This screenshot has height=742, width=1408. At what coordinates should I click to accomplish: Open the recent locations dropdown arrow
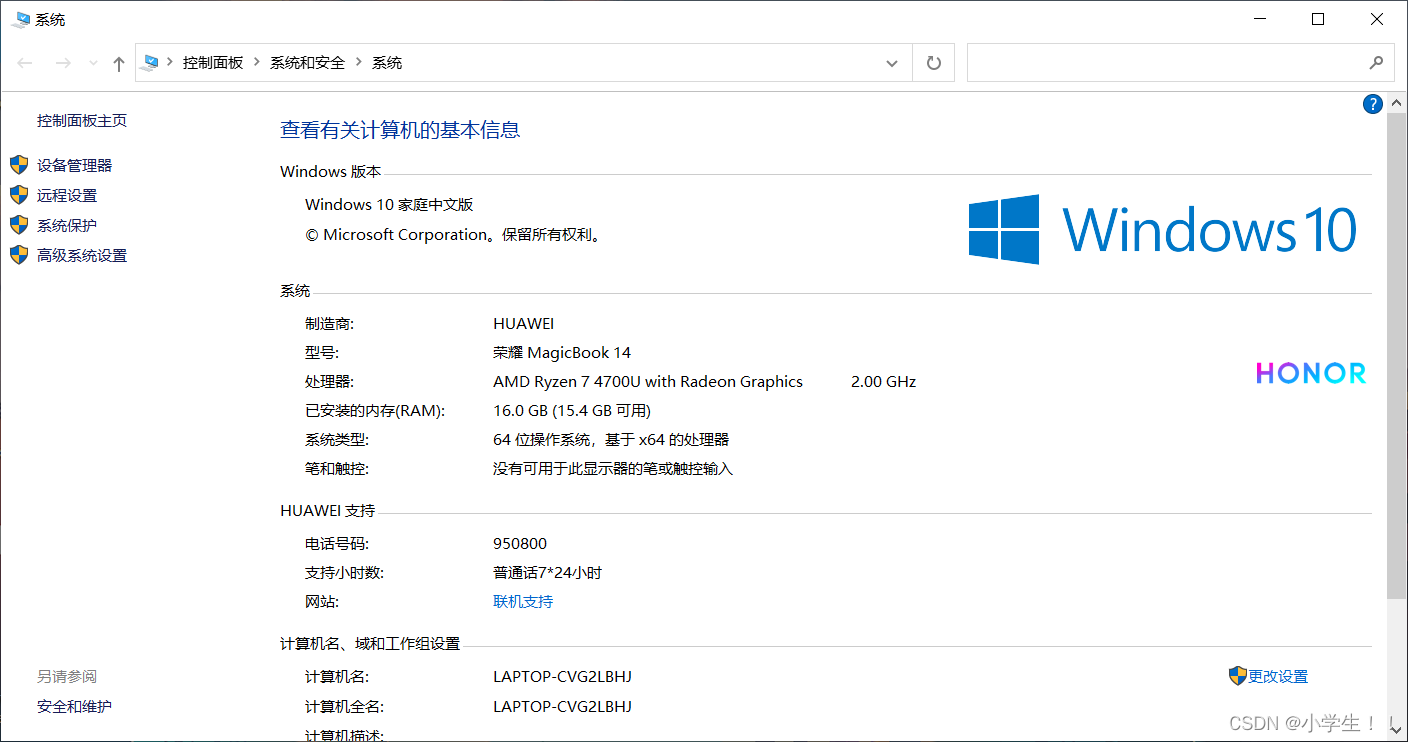click(93, 63)
